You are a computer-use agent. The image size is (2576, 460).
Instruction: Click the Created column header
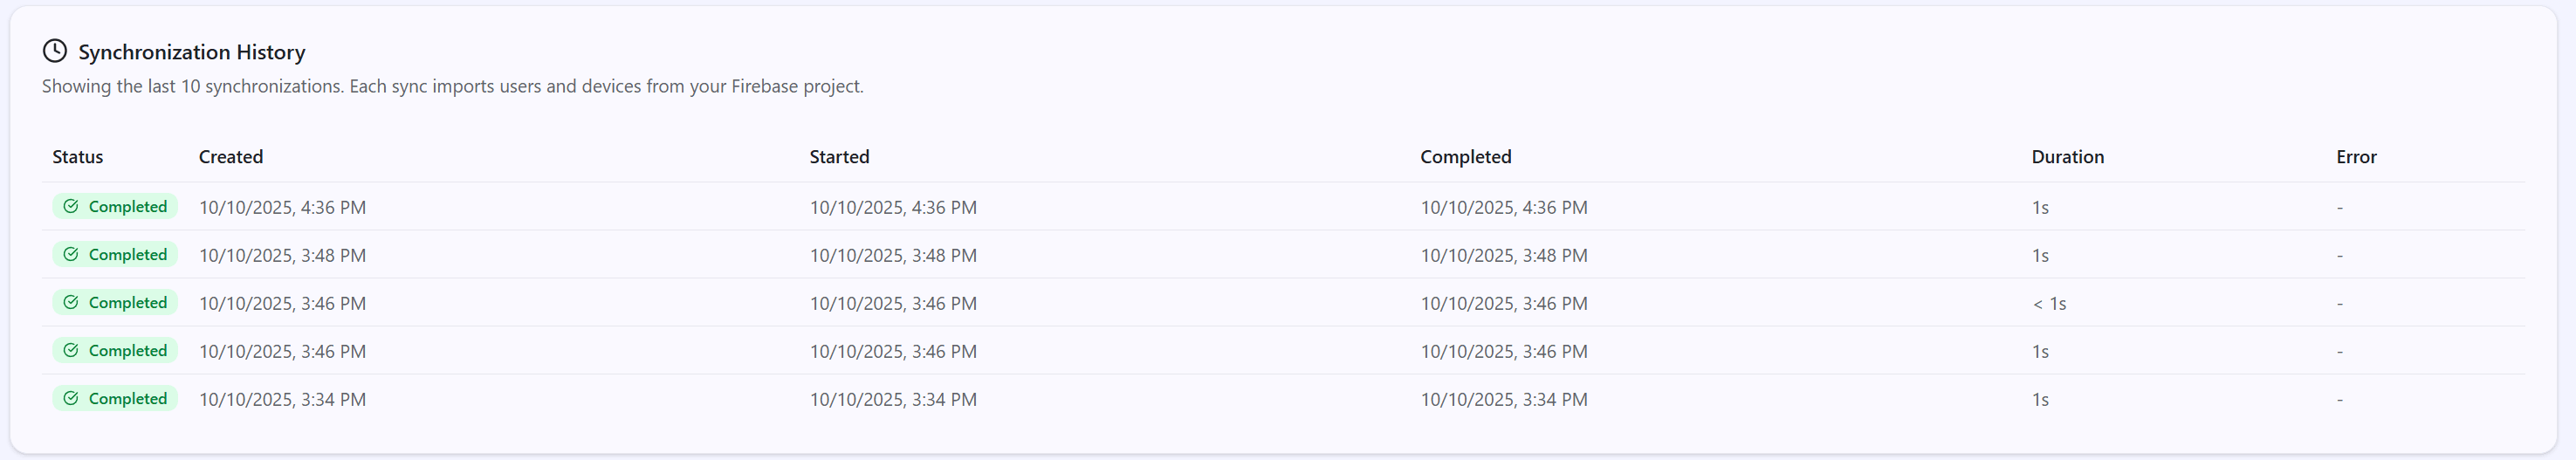tap(231, 157)
